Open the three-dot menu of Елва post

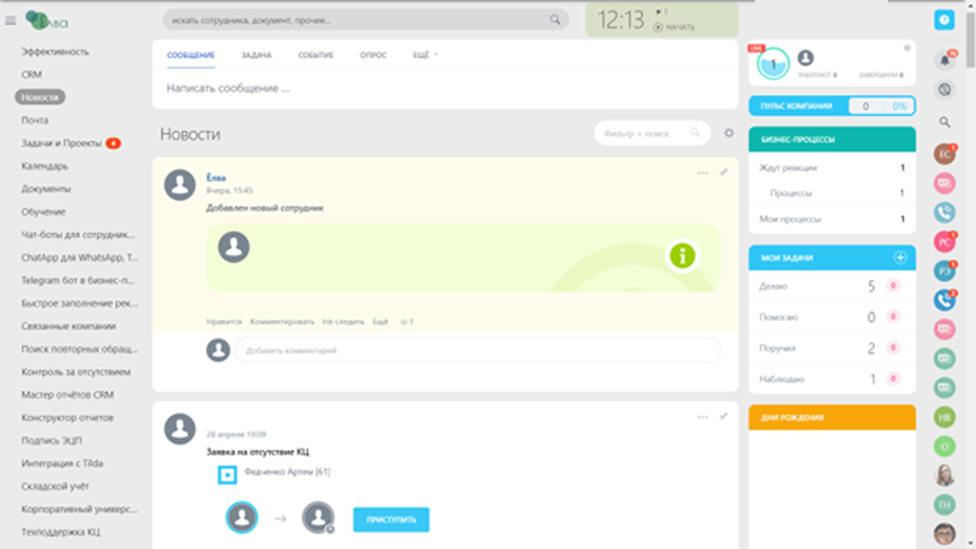703,173
